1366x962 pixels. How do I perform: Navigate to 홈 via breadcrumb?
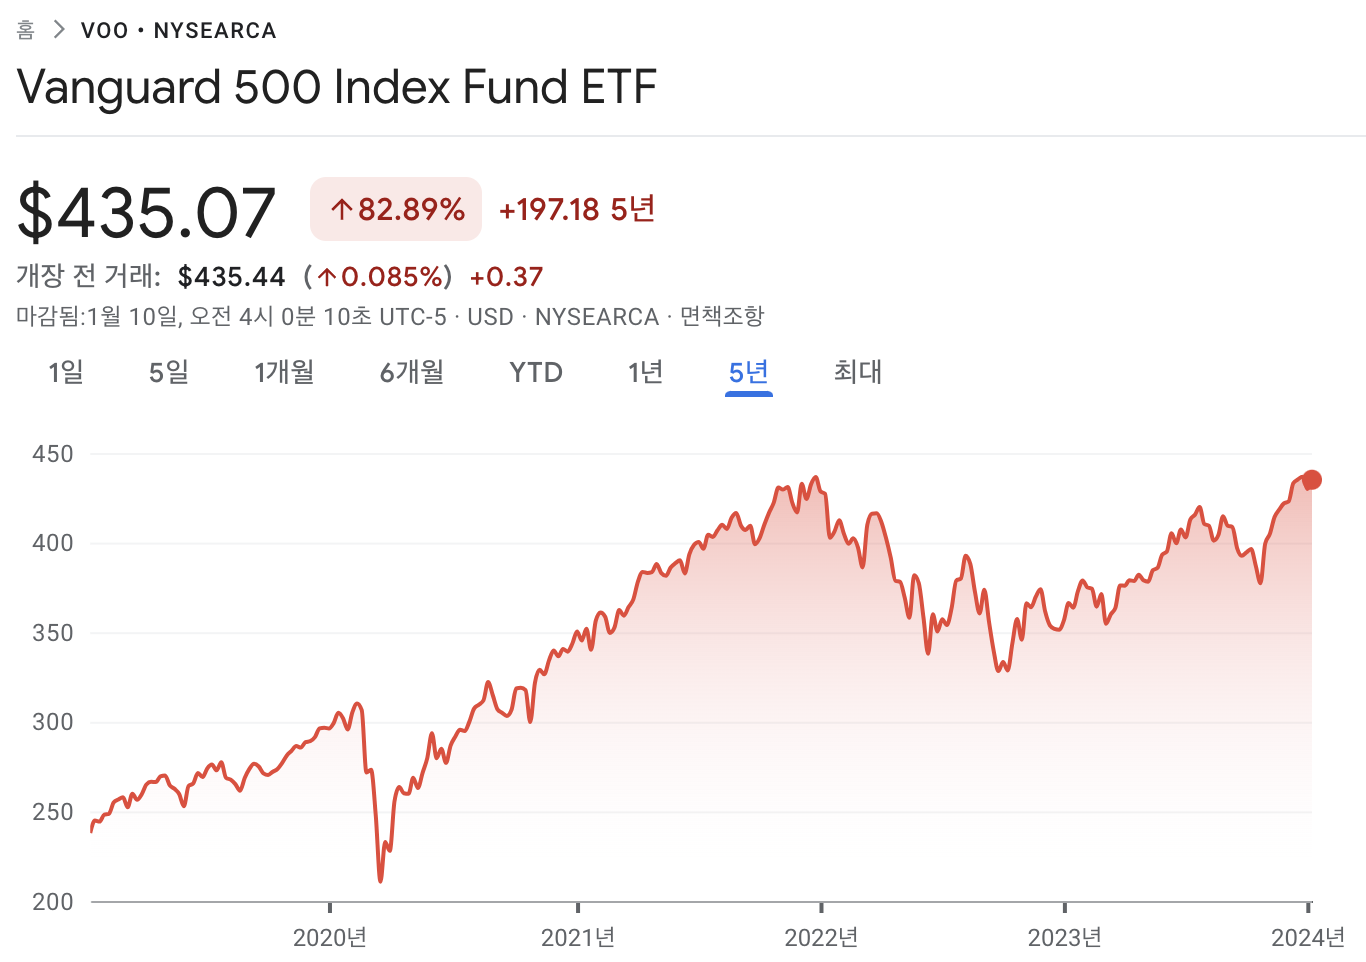tap(25, 30)
